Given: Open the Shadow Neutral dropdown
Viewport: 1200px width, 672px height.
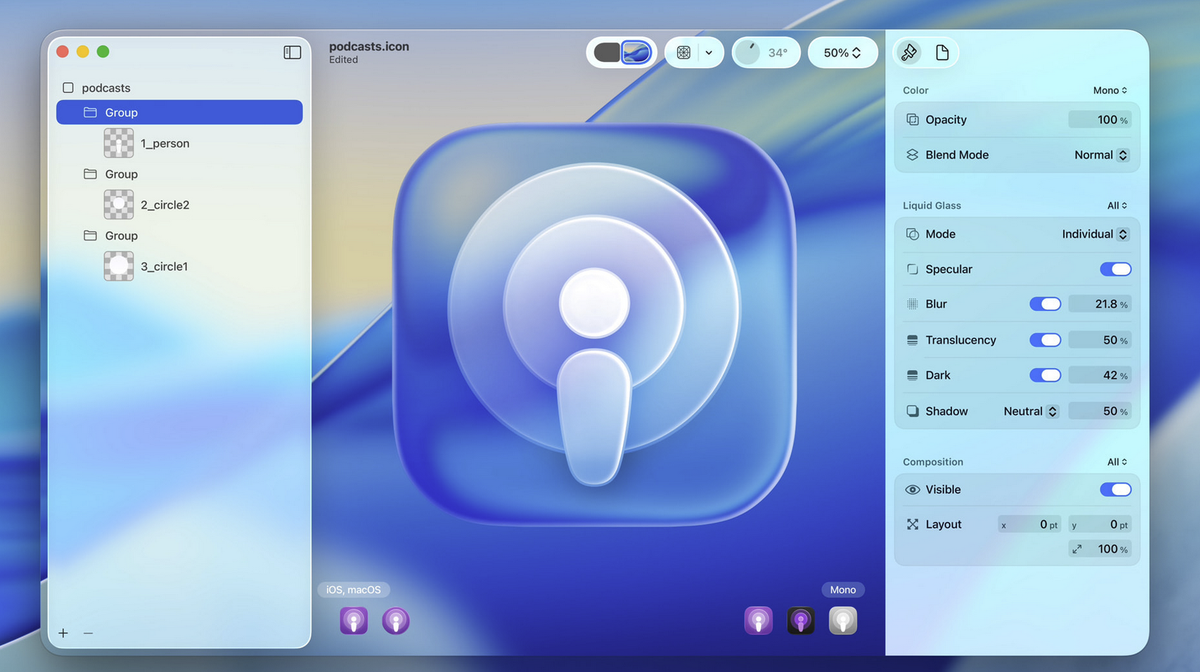Looking at the screenshot, I should tap(1031, 411).
